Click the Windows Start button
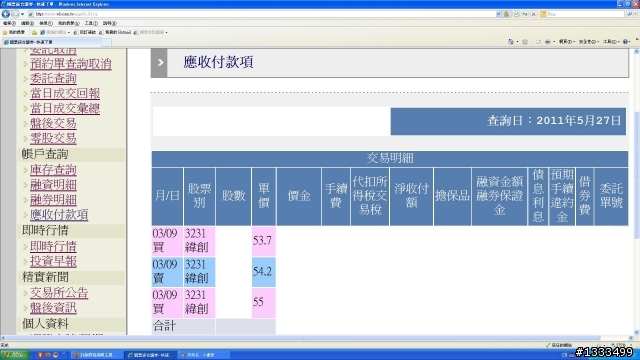 15,355
